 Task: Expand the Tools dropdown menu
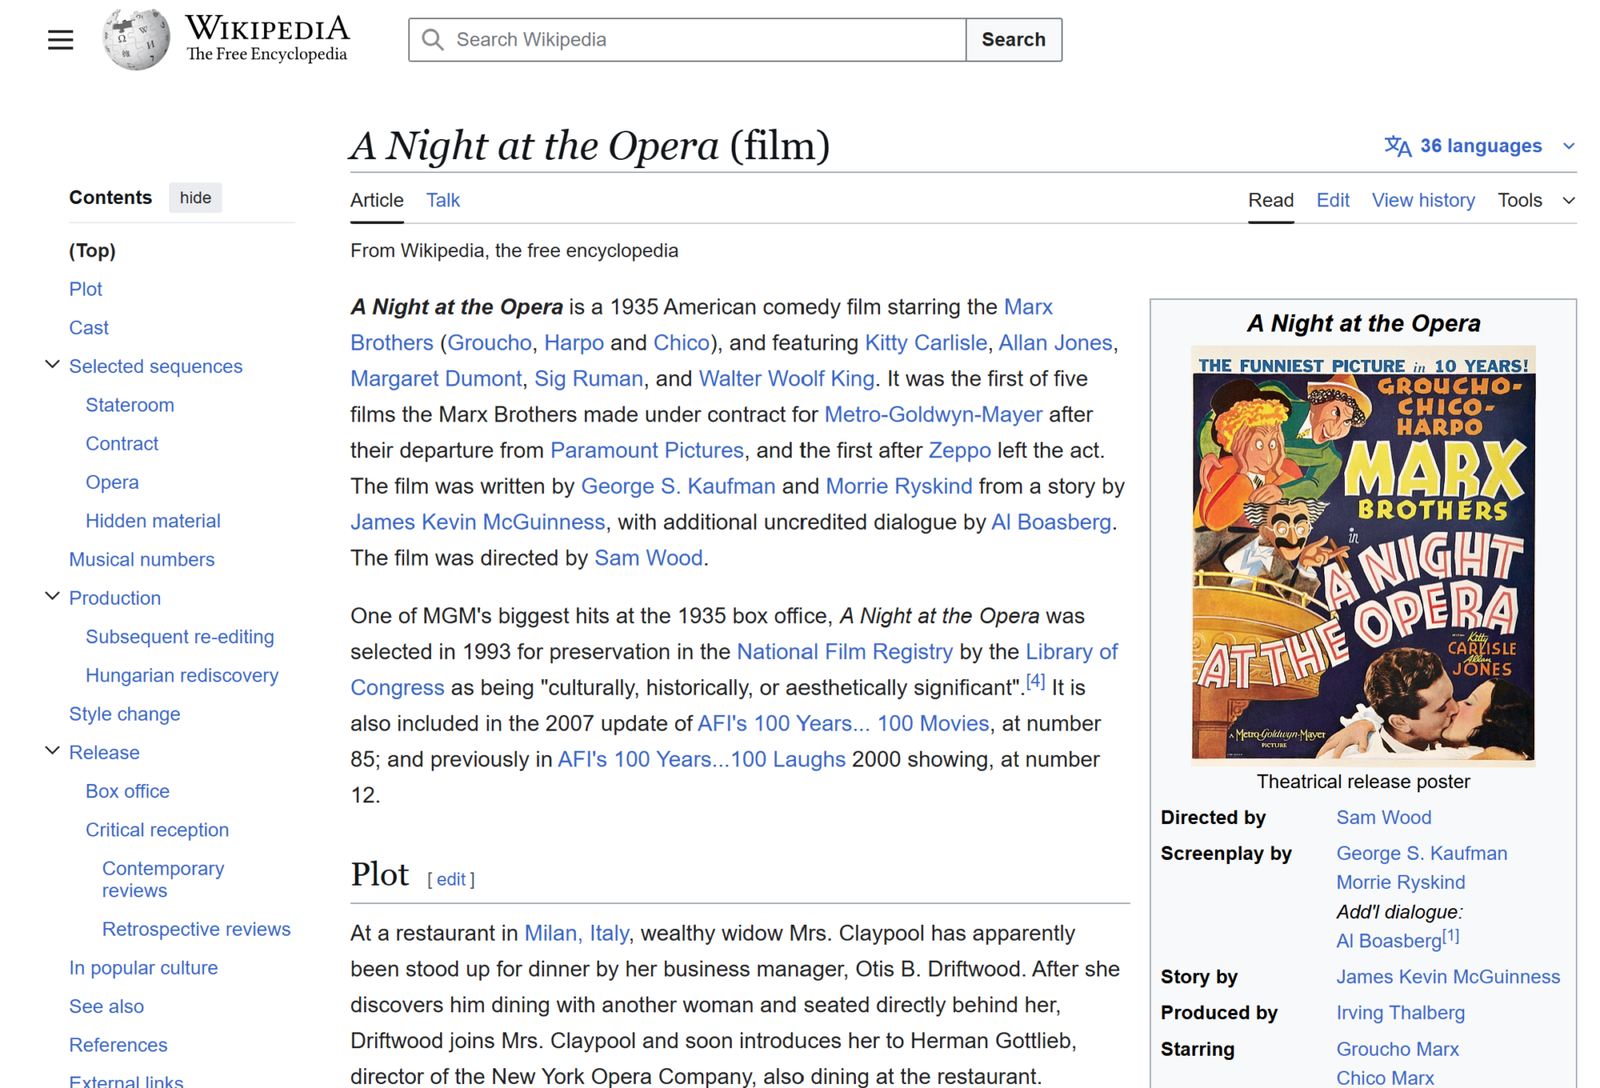tap(1535, 200)
